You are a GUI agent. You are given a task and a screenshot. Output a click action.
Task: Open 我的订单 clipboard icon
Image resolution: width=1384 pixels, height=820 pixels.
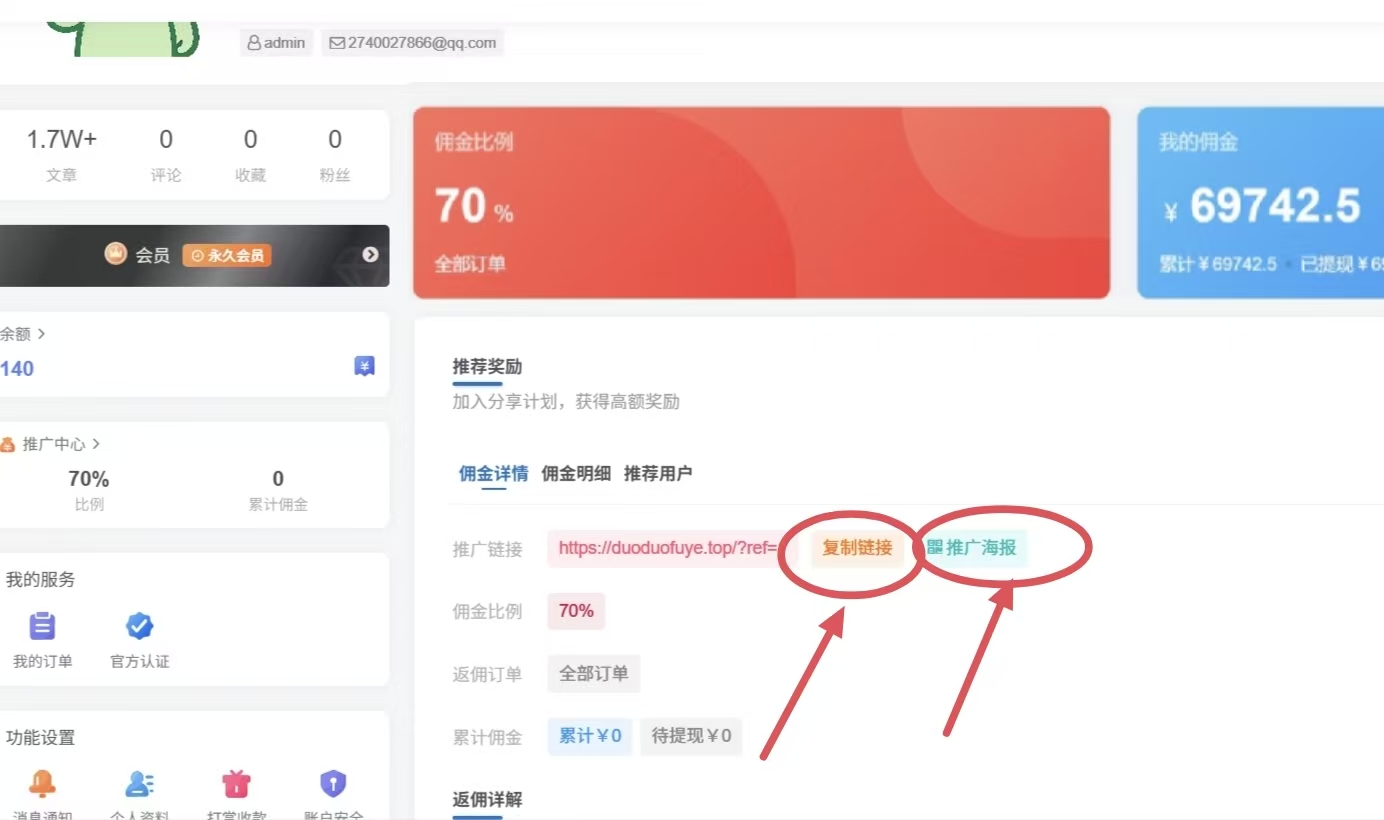[x=42, y=626]
